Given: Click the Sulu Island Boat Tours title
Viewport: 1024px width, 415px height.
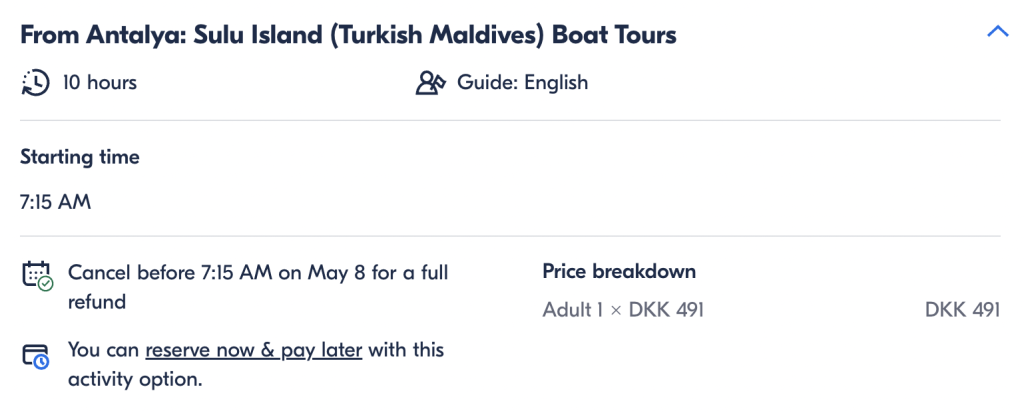Looking at the screenshot, I should 348,35.
